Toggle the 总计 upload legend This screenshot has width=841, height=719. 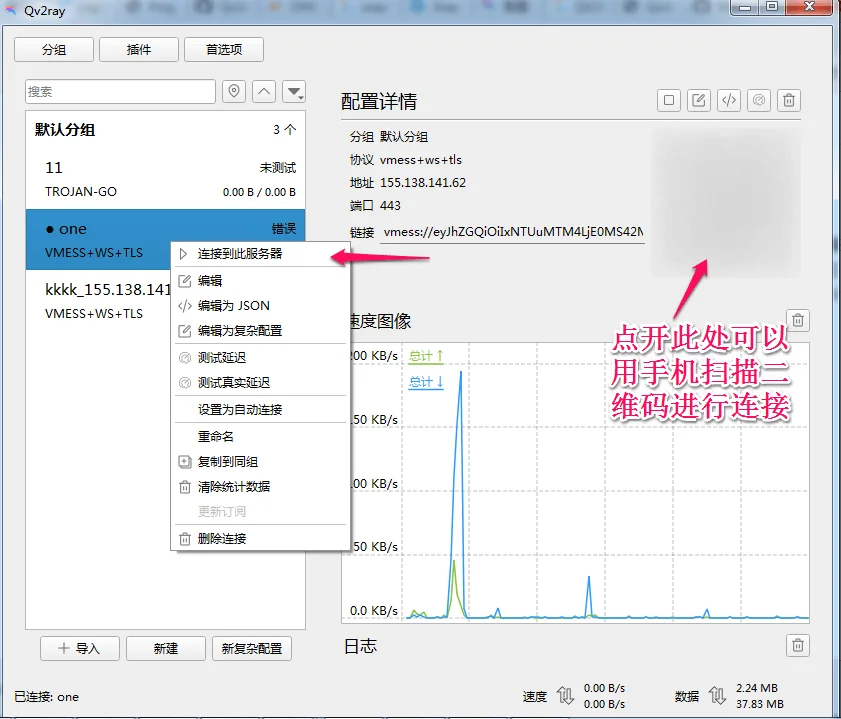tap(426, 355)
